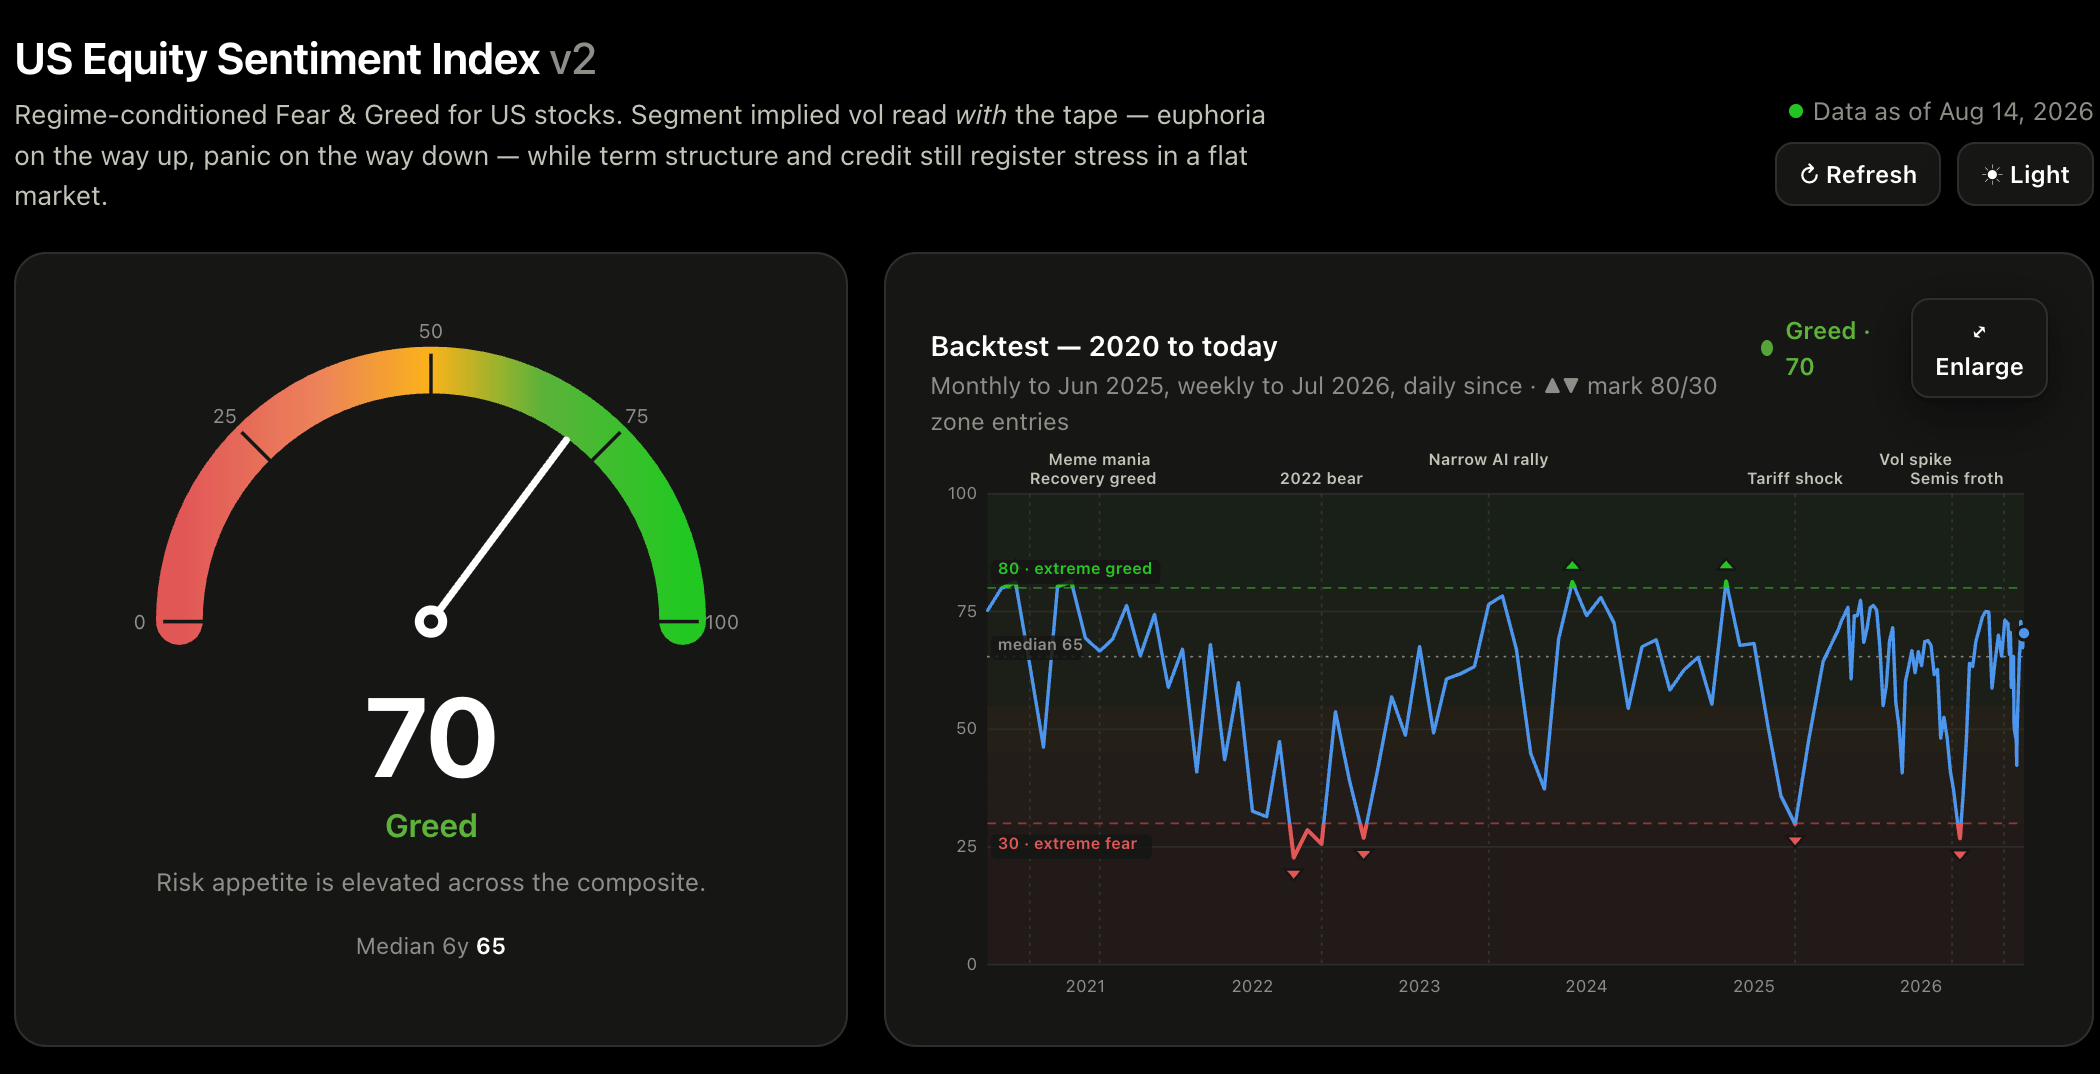Click the expand arrows icon above Enlarge

[1979, 332]
